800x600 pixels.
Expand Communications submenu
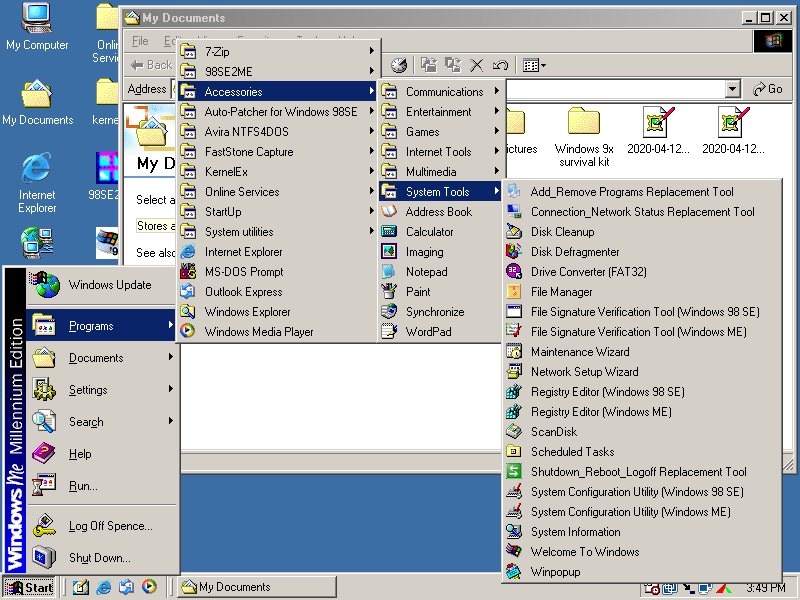(x=440, y=92)
